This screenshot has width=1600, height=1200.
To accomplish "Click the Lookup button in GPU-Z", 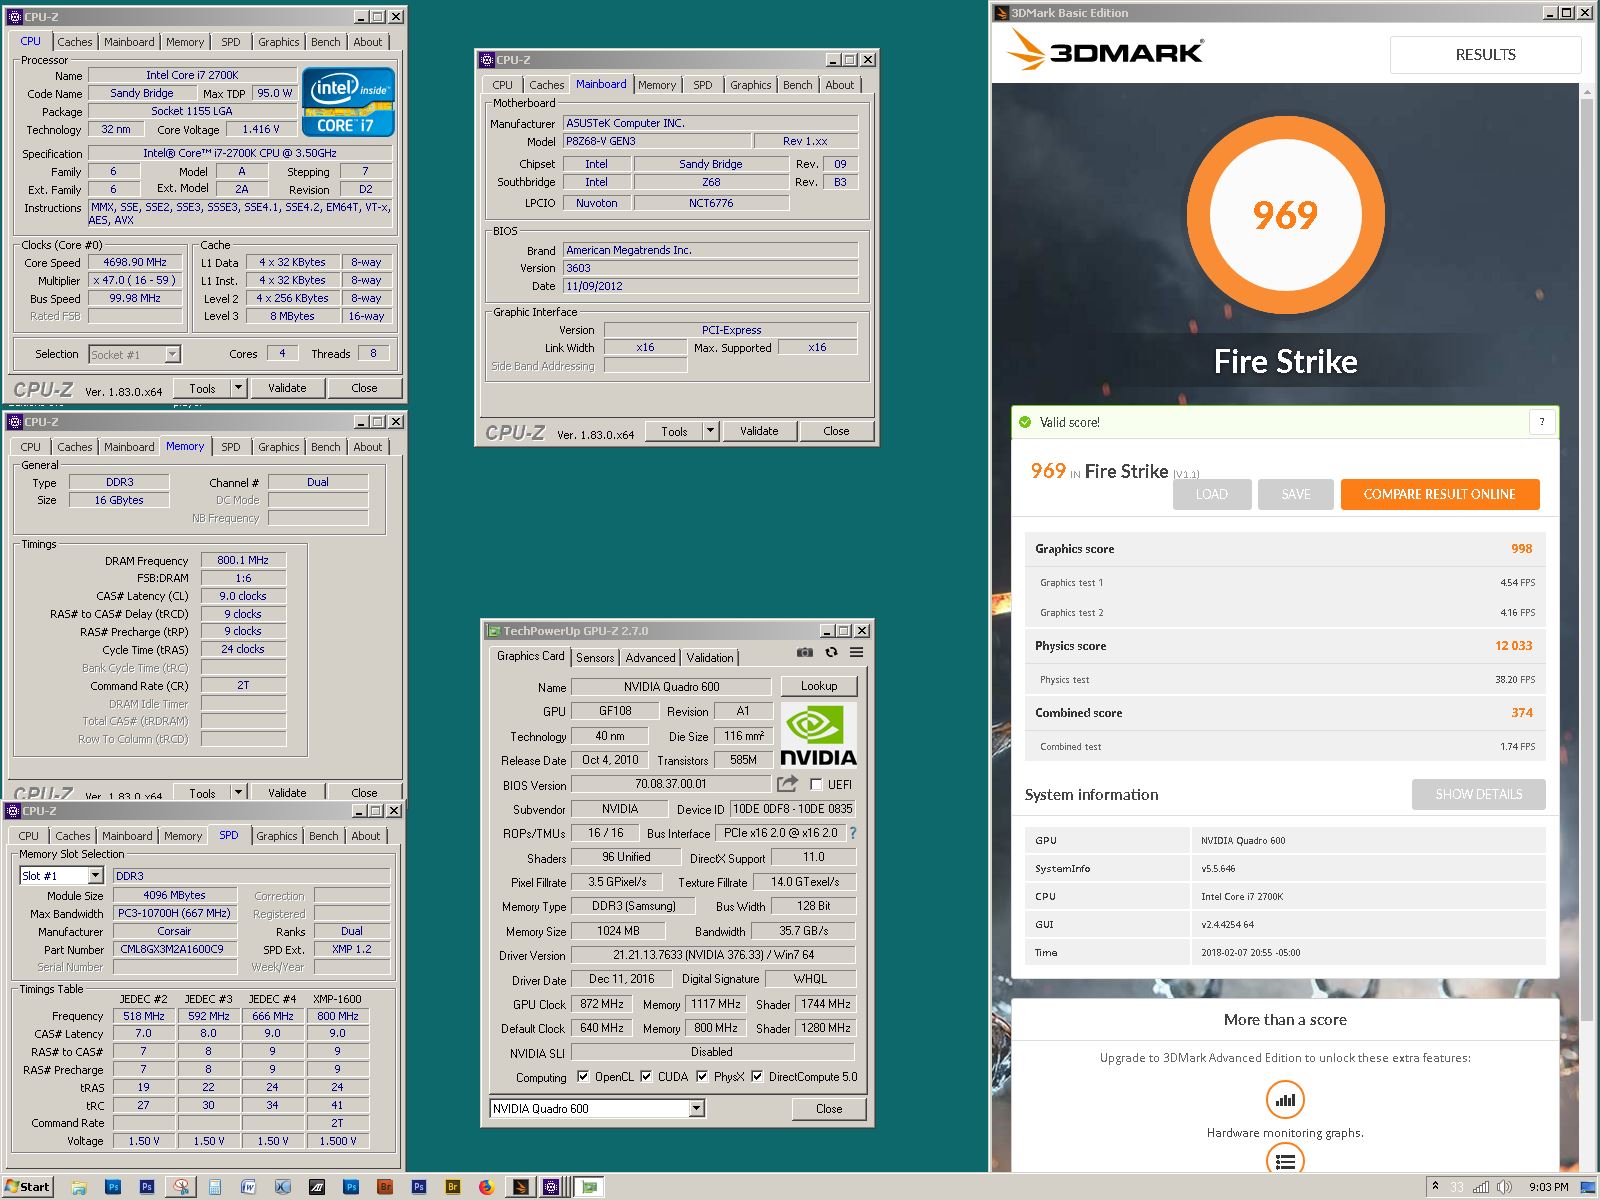I will tap(818, 686).
